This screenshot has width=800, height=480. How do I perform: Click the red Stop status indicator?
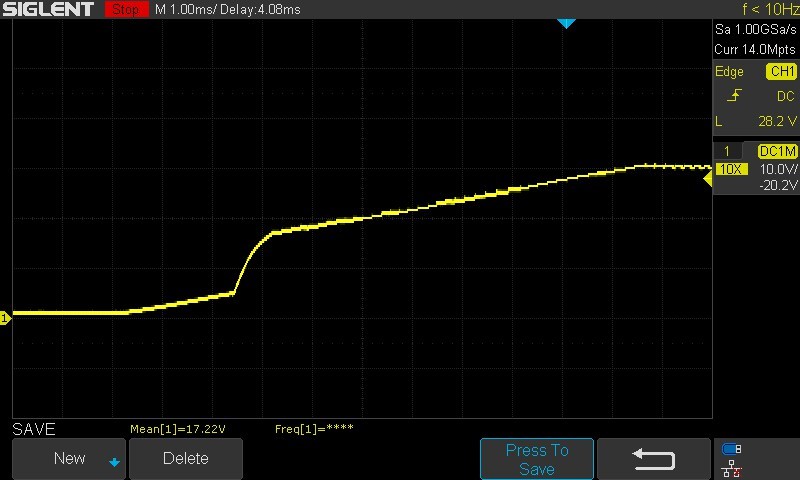point(127,9)
